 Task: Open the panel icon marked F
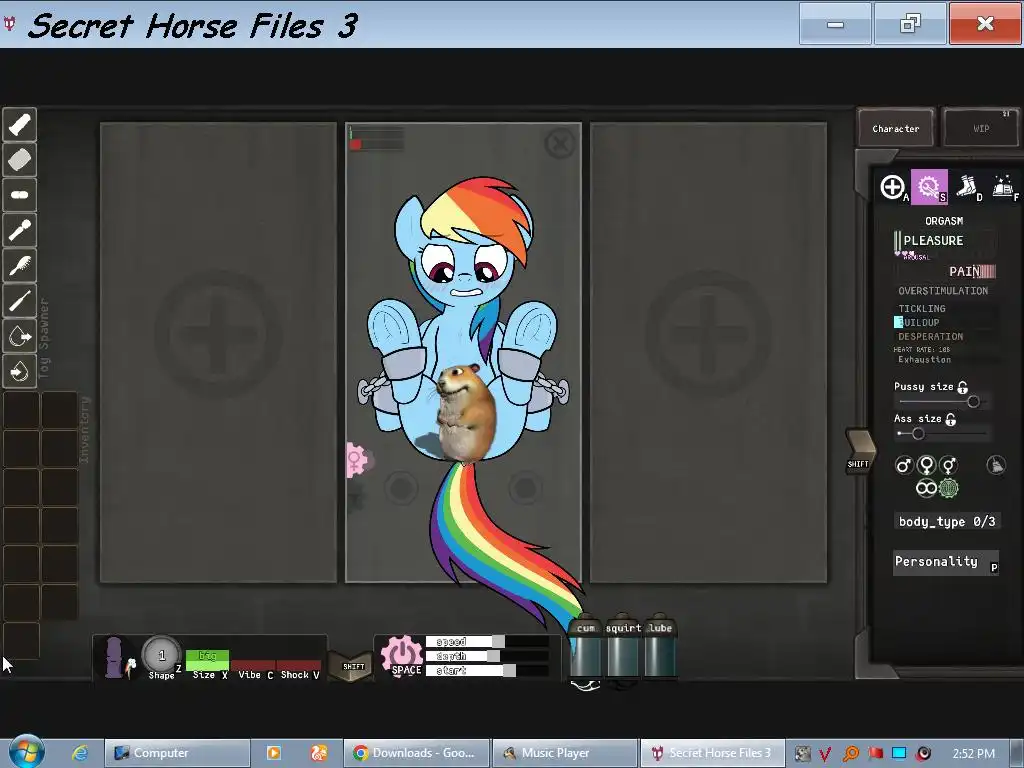(1004, 187)
